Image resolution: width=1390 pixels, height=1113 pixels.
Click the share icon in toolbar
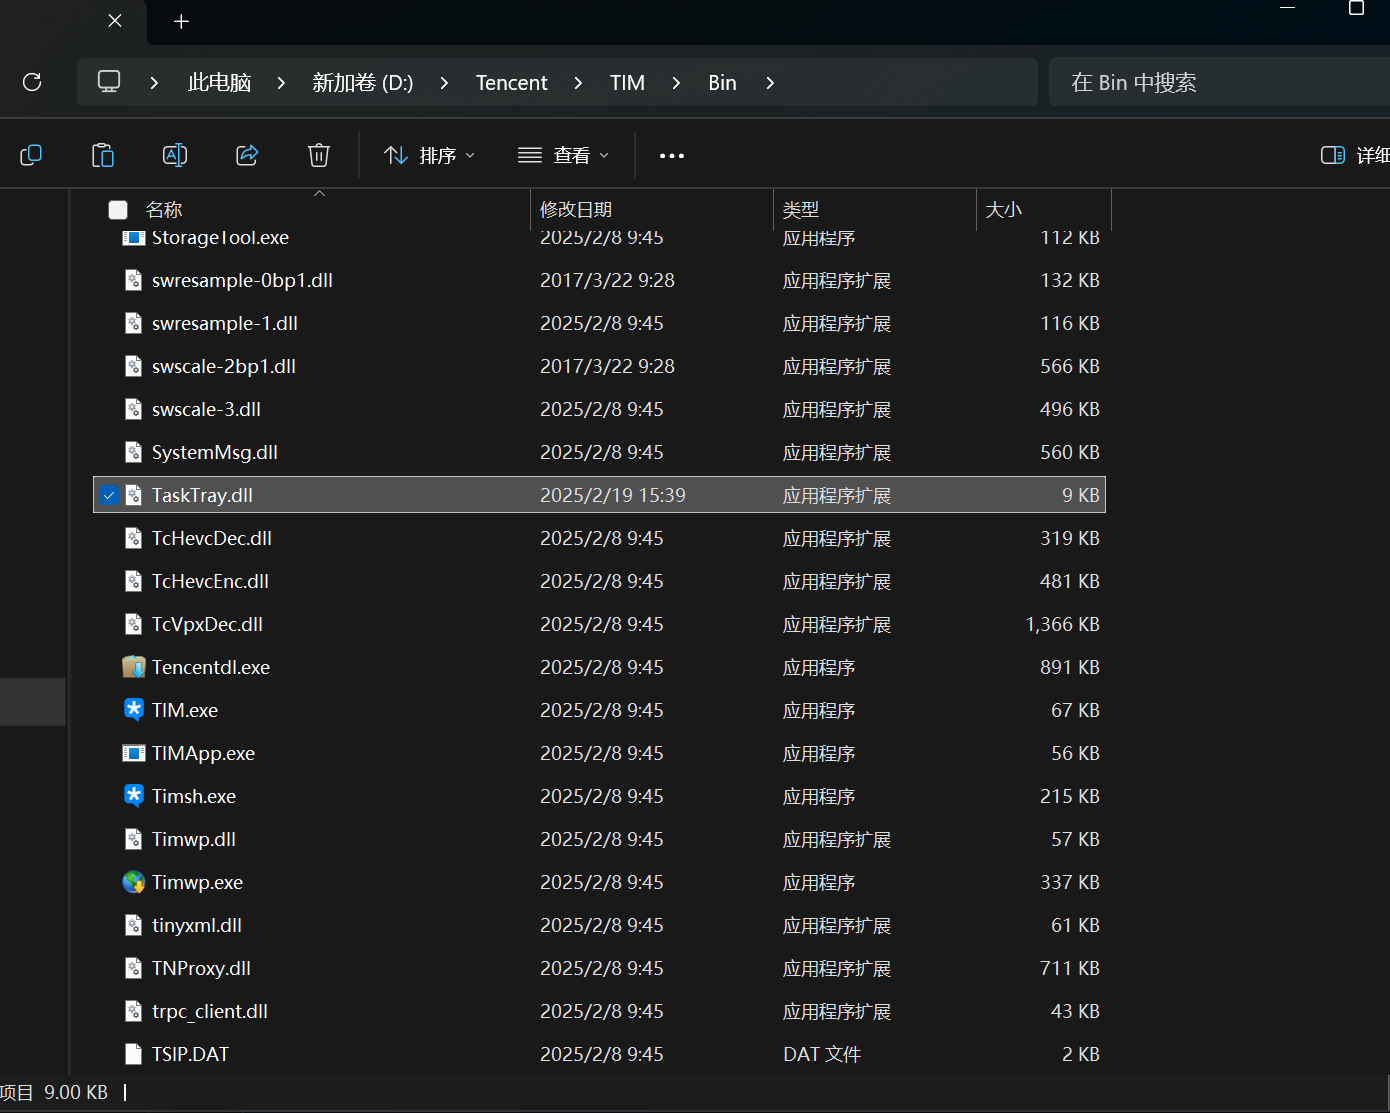tap(247, 155)
